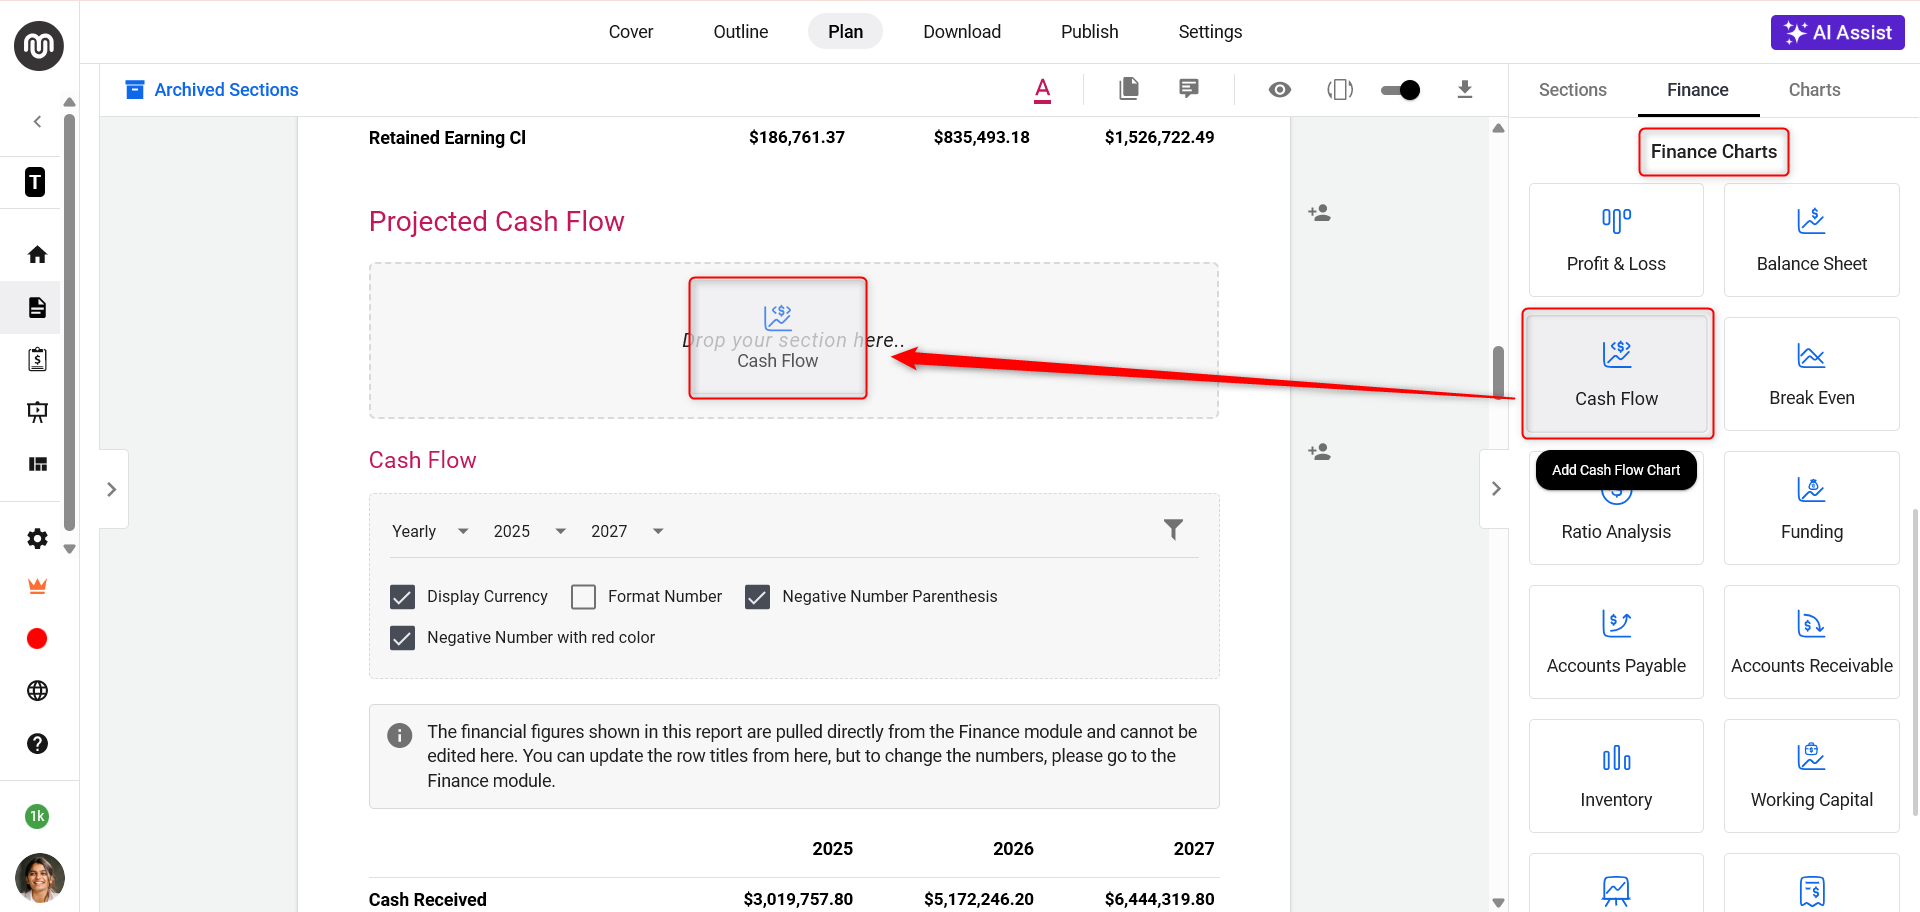
Task: Click the left sidebar scroll down arrow
Action: [x=69, y=548]
